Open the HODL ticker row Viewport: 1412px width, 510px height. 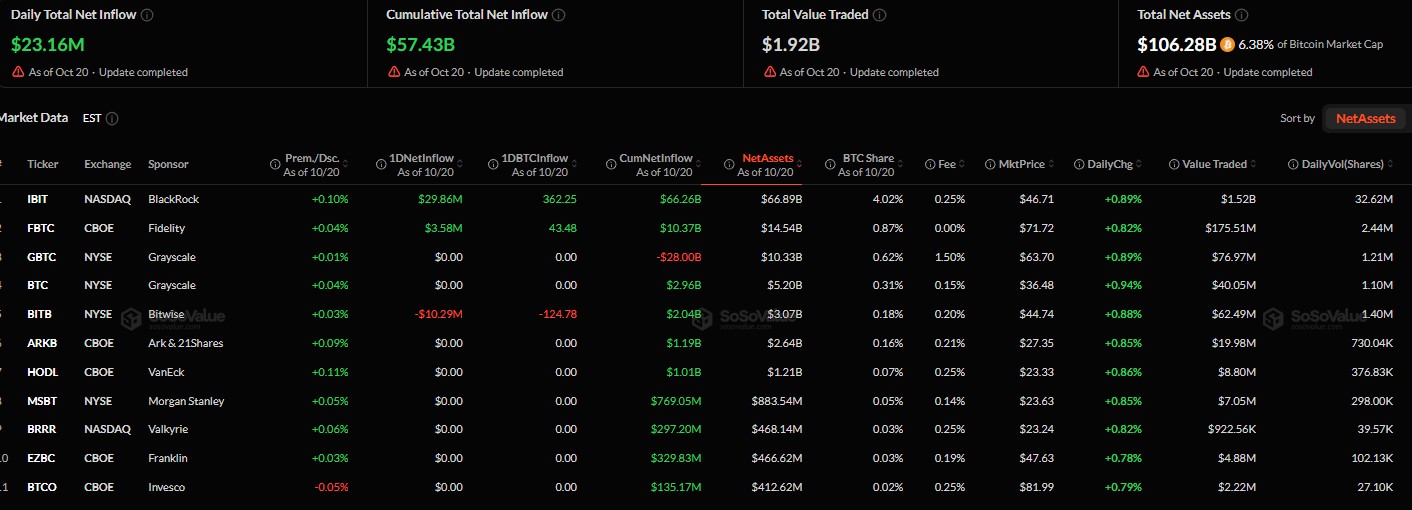pyautogui.click(x=41, y=372)
